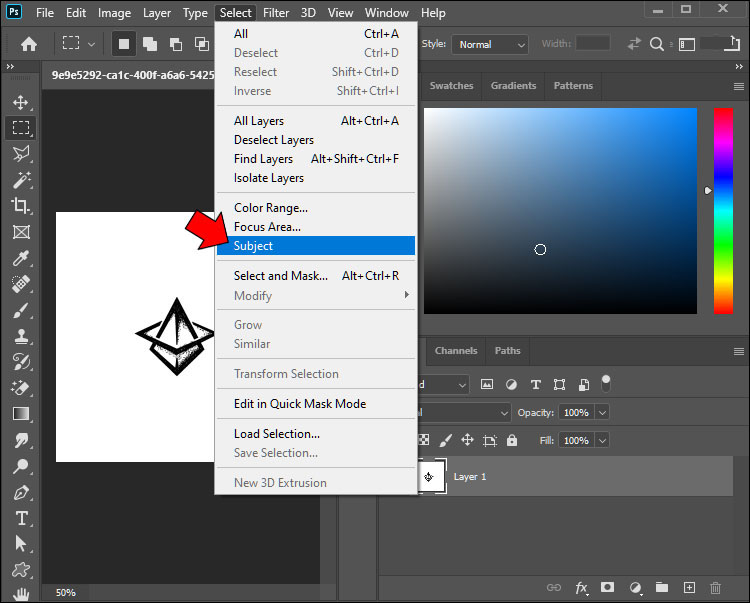Select the Hand tool
Image resolution: width=750 pixels, height=603 pixels.
click(21, 594)
